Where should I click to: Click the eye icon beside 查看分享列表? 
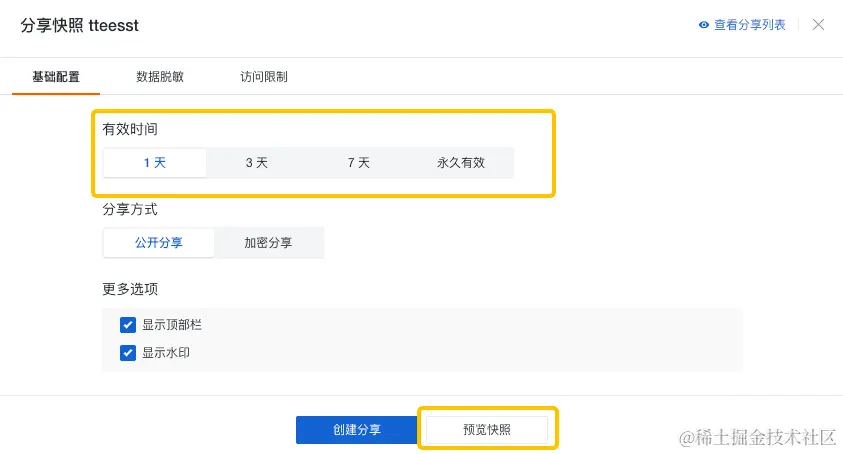[704, 25]
